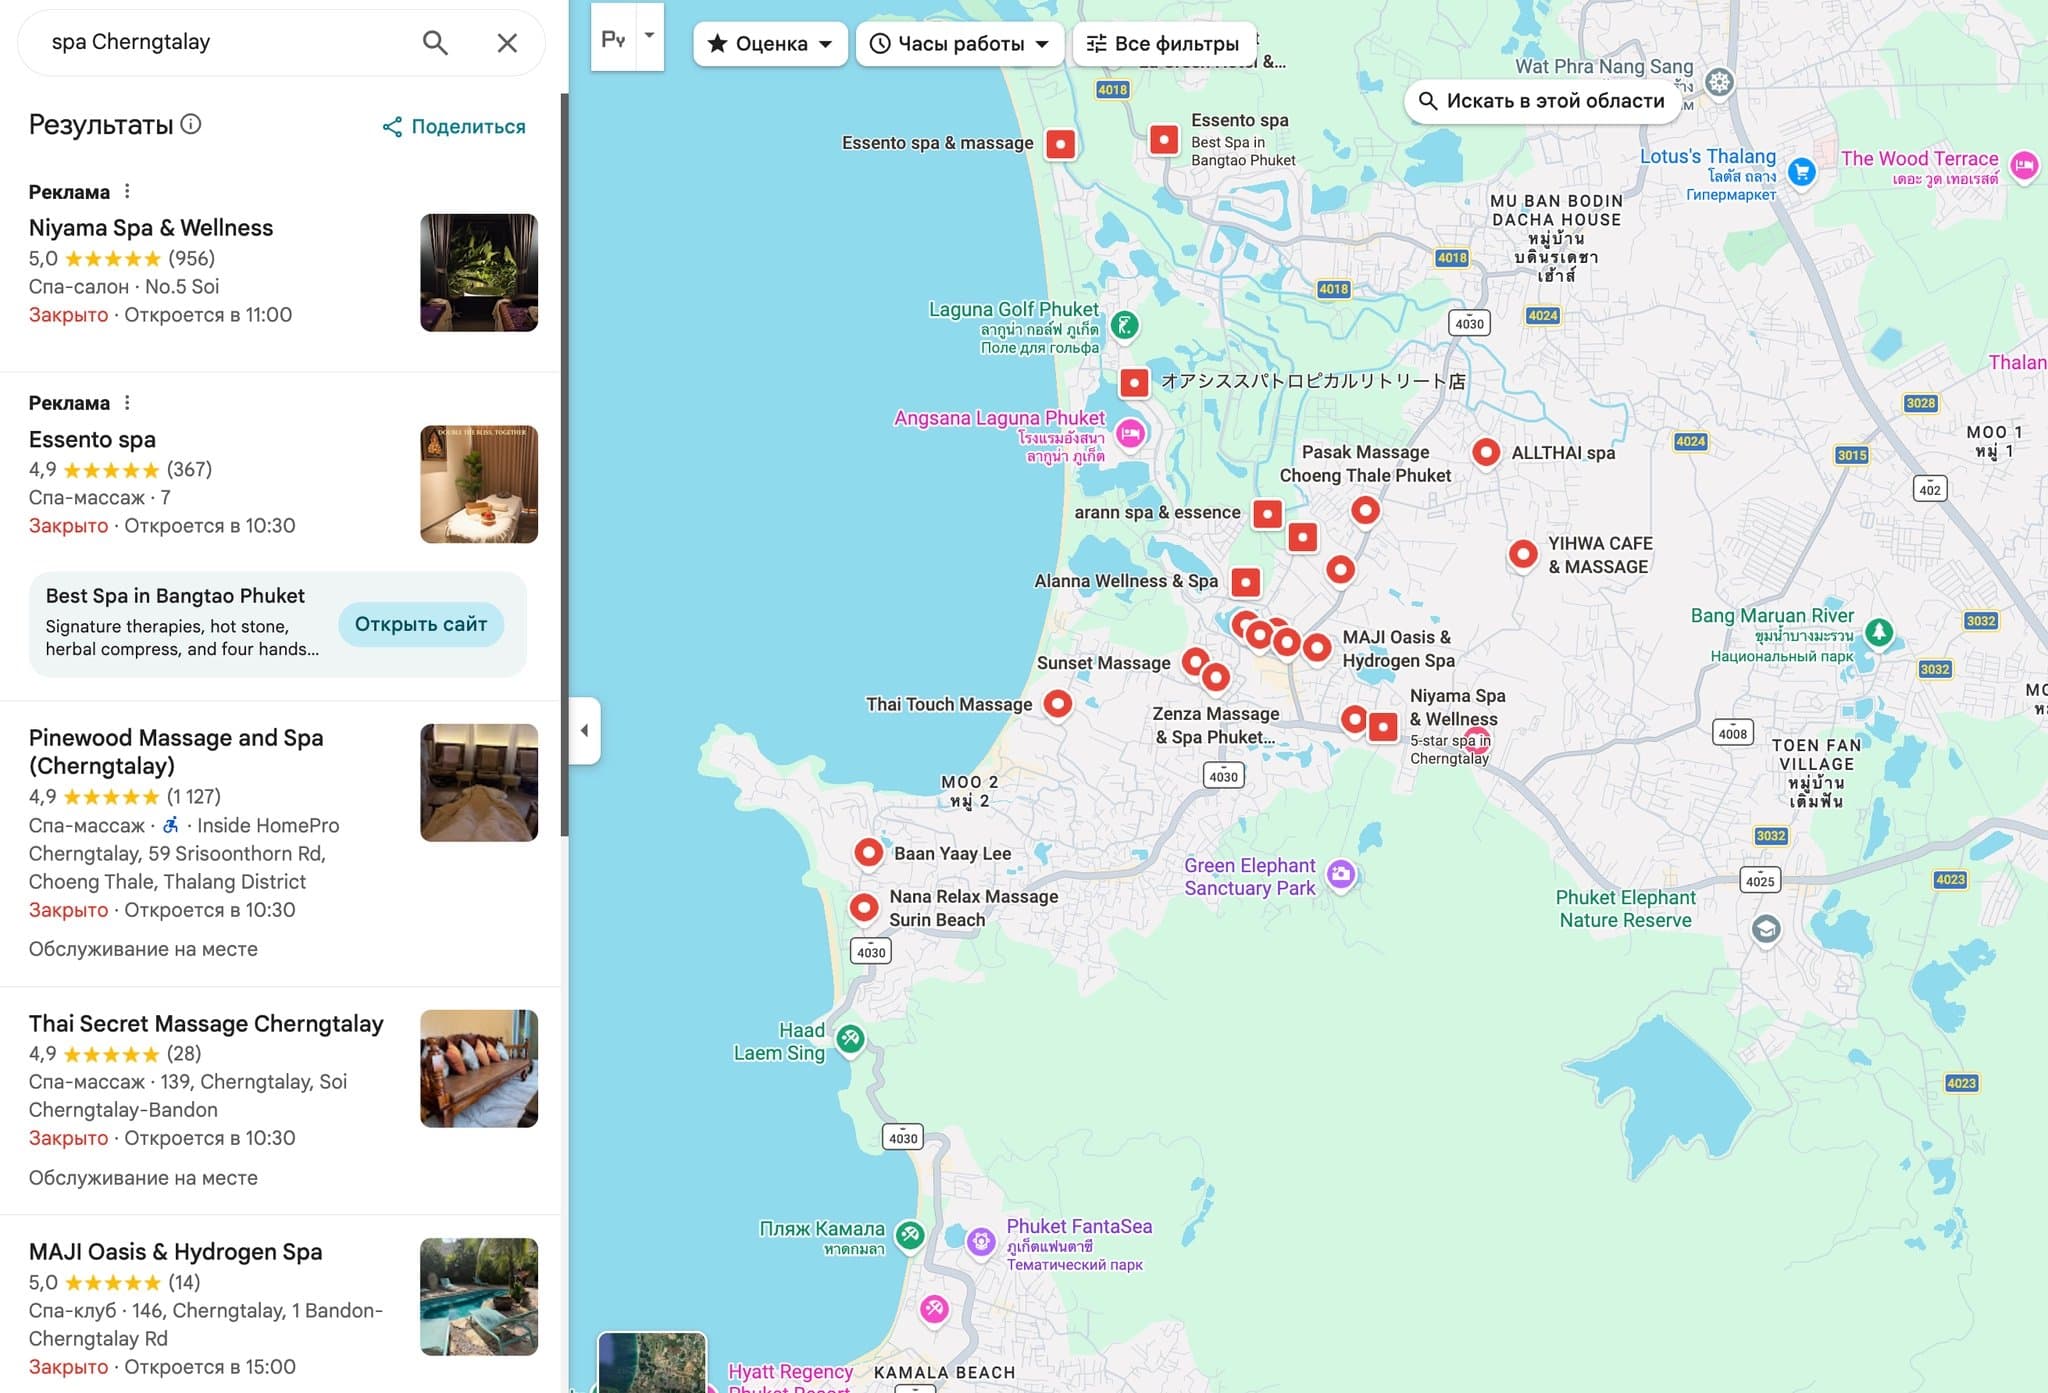Open Все фильтры all filters
The width and height of the screenshot is (2048, 1393).
point(1163,44)
